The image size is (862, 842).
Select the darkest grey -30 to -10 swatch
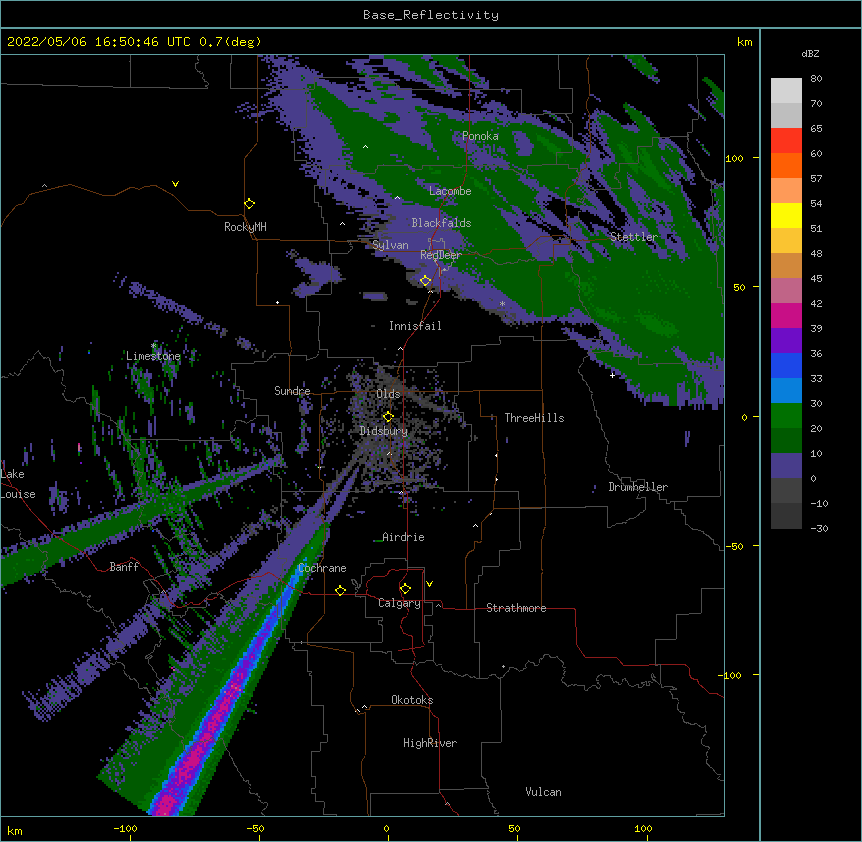(x=786, y=516)
